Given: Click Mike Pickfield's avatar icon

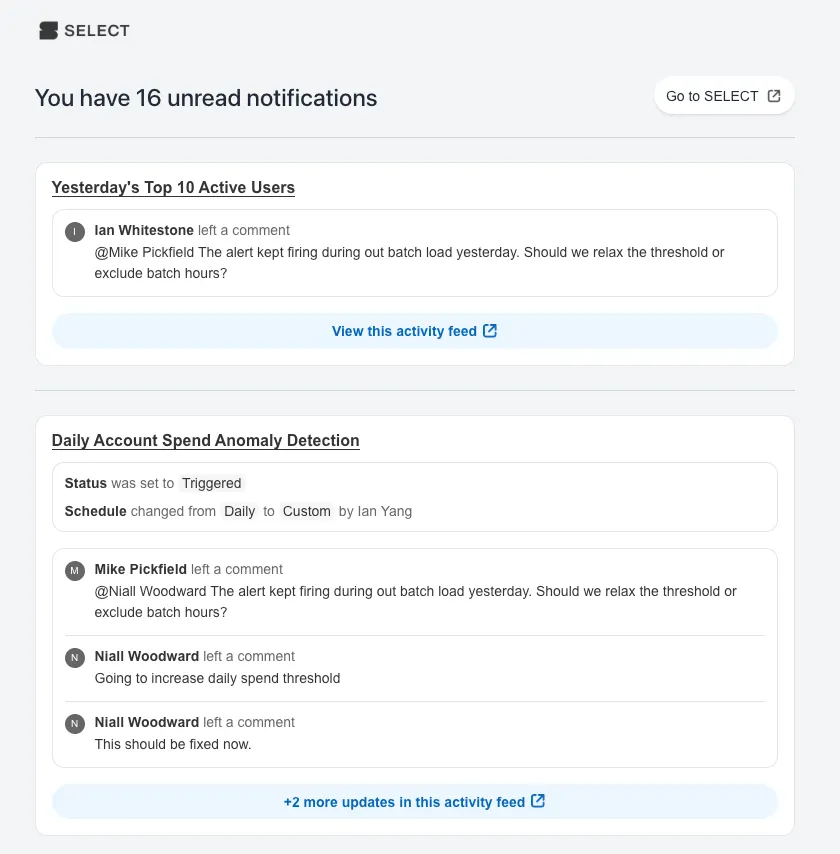Looking at the screenshot, I should click(x=74, y=571).
